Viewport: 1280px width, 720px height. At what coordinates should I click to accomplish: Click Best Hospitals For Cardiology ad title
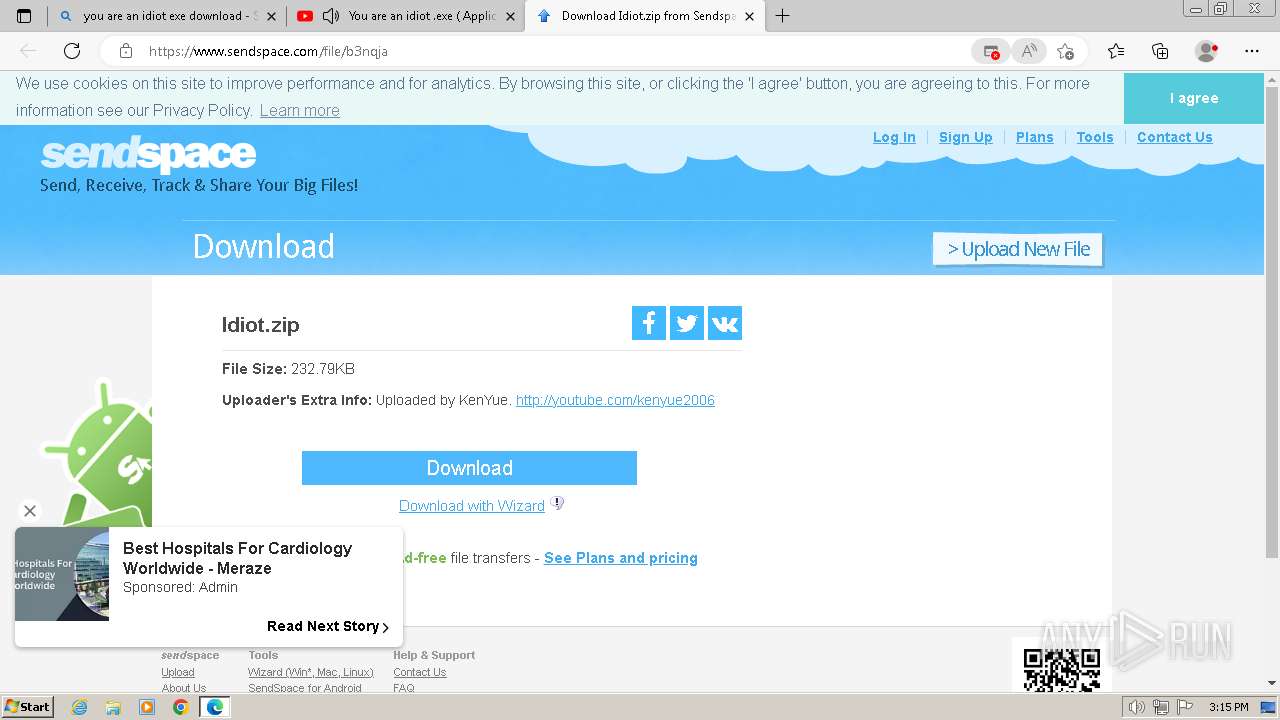(x=238, y=558)
